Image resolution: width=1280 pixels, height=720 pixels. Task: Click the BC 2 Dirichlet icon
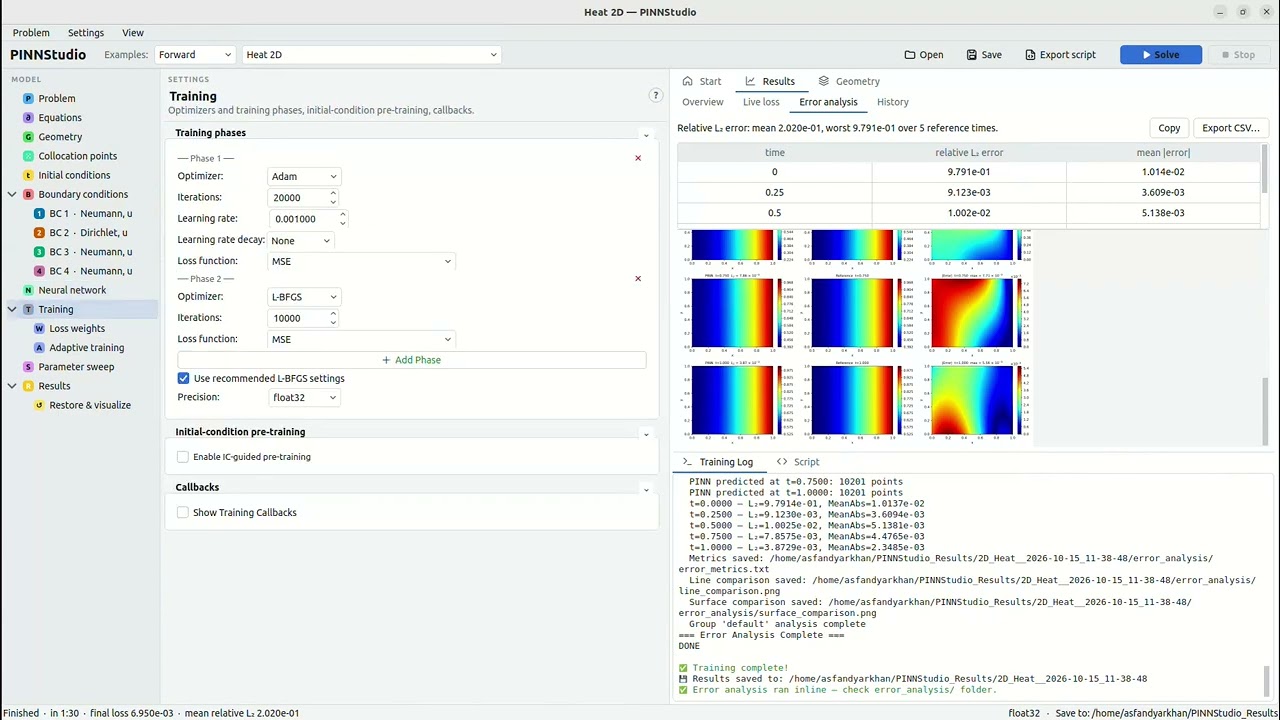[39, 233]
